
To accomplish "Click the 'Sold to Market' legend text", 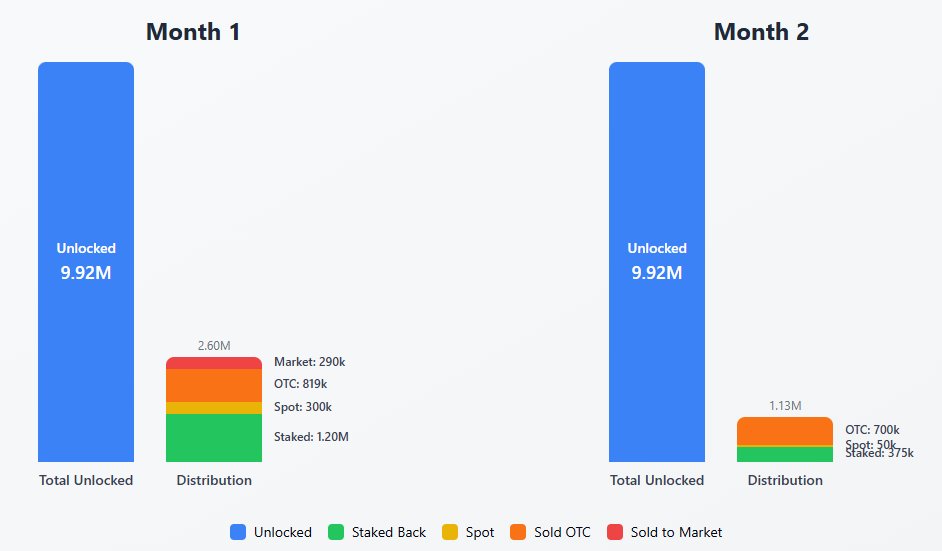I will pyautogui.click(x=676, y=532).
